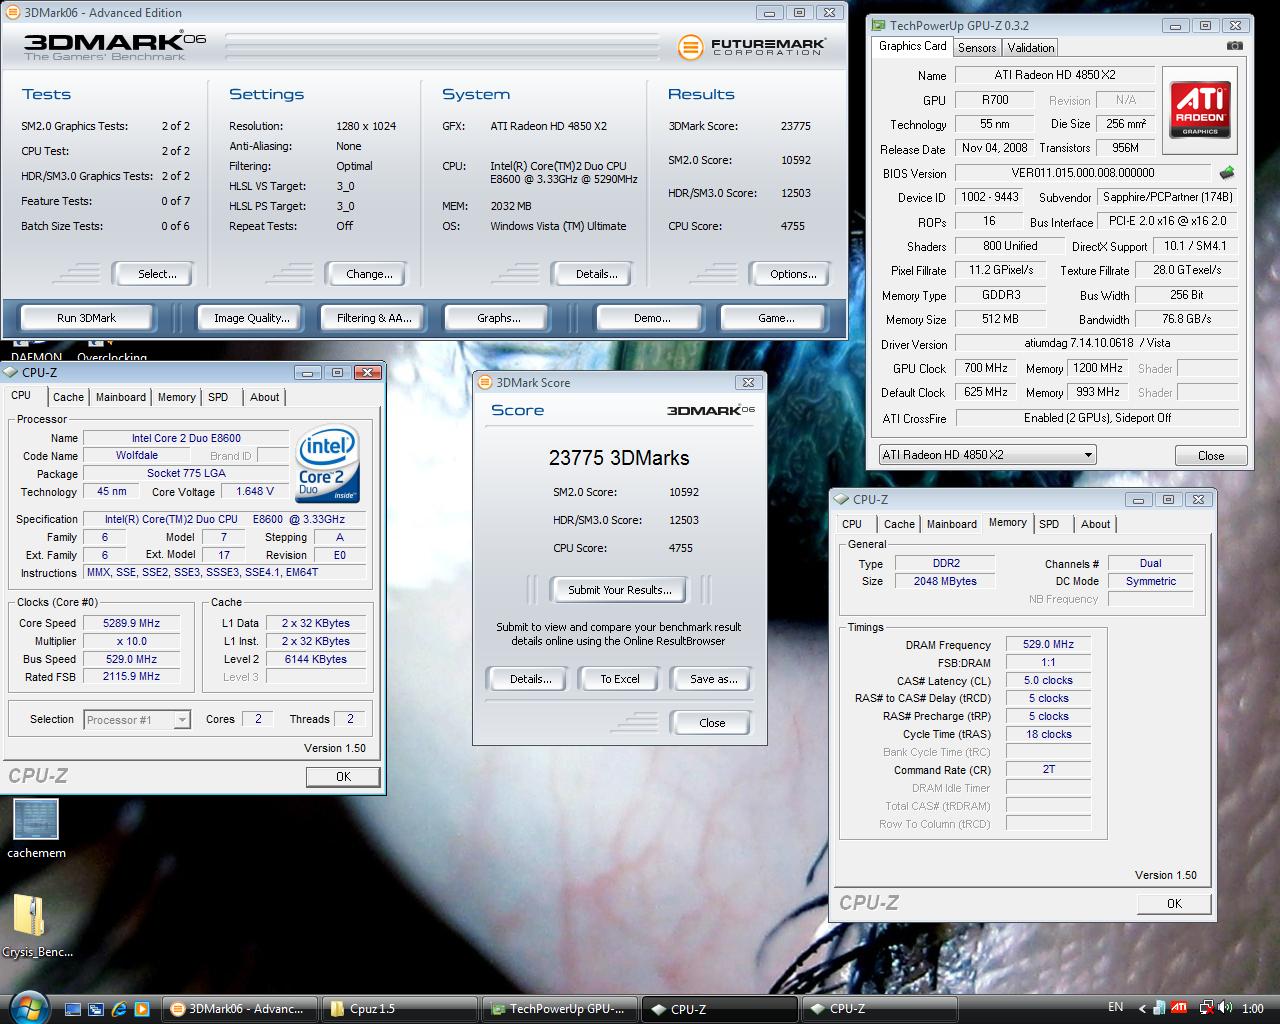The image size is (1280, 1024).
Task: Click 23775 3DMarks score text
Action: tap(619, 458)
